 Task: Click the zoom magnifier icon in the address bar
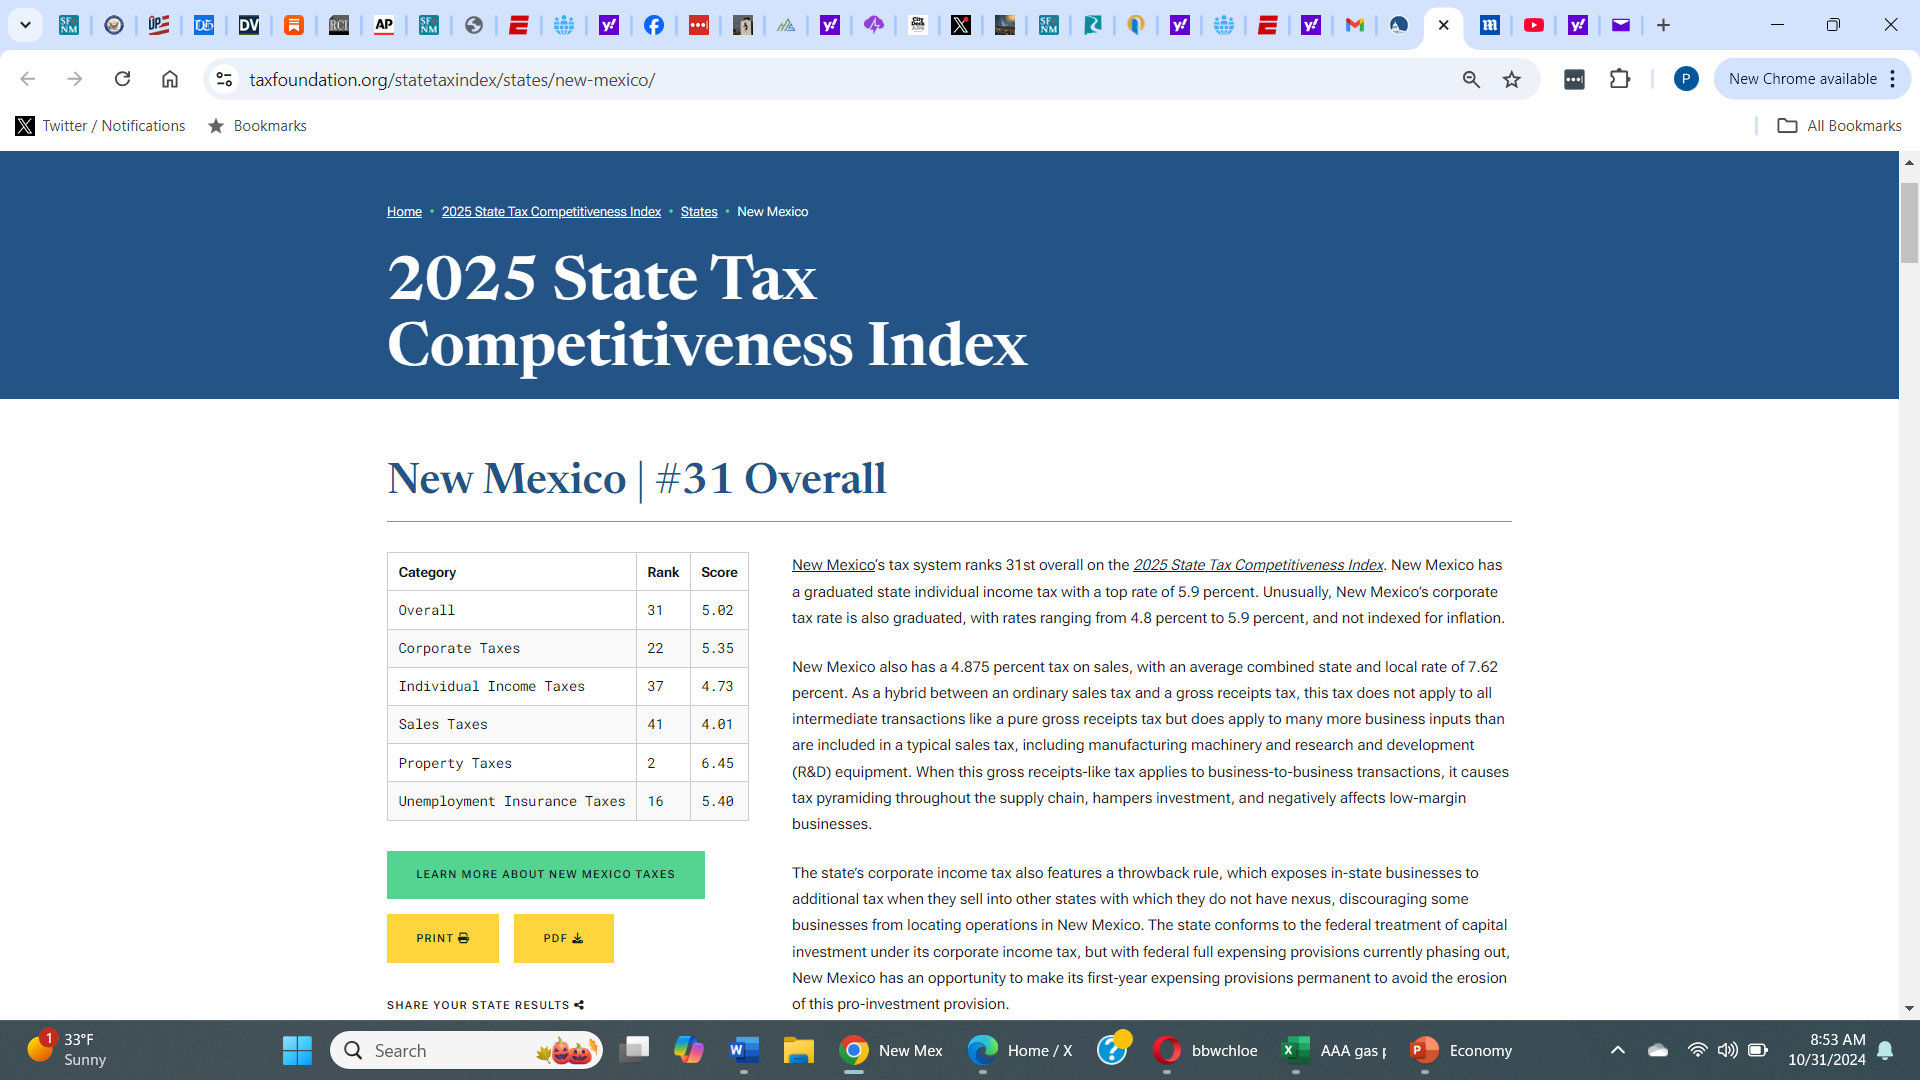click(1471, 79)
